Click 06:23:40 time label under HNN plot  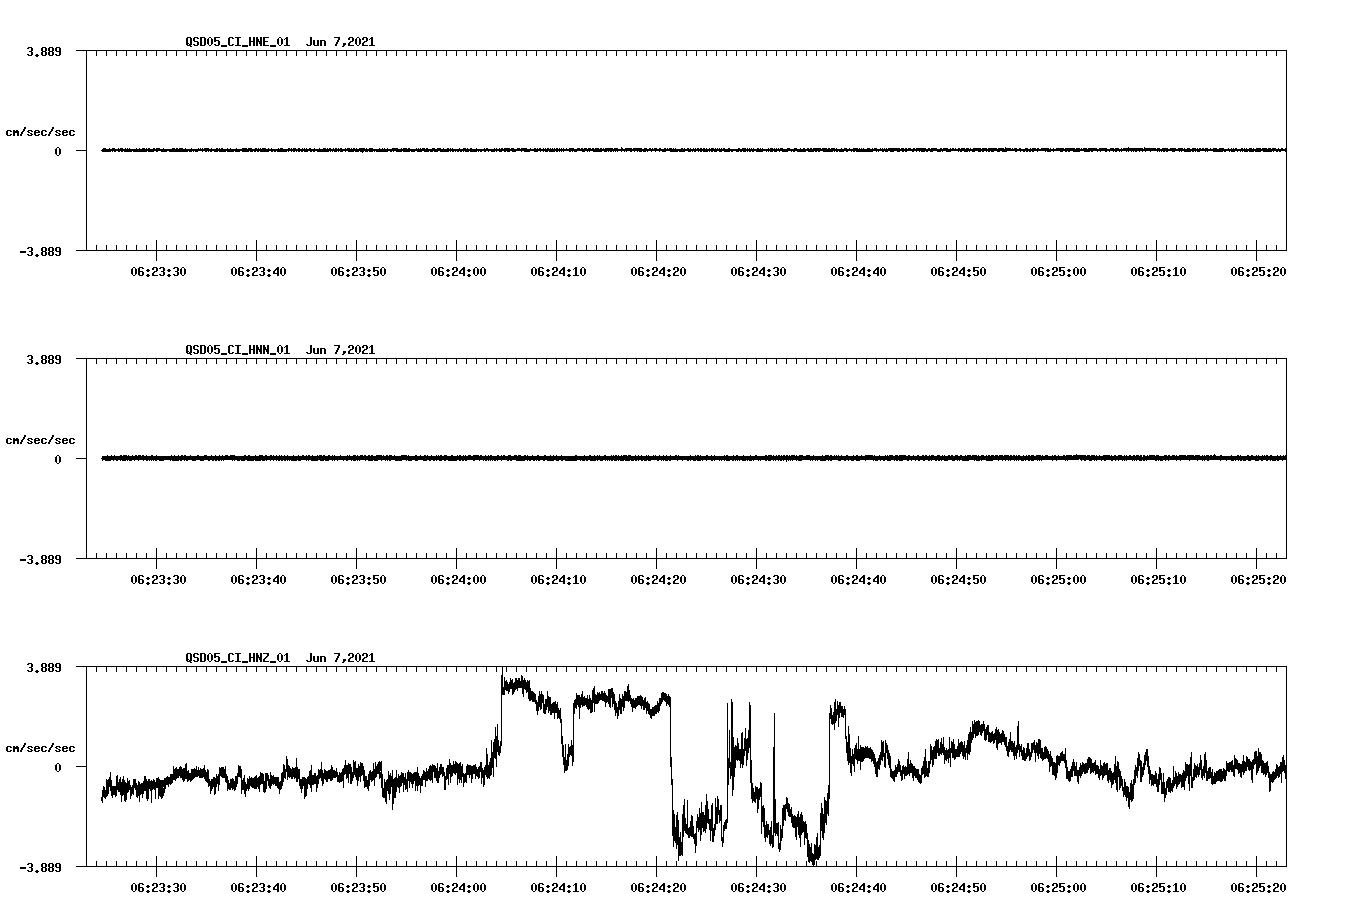[x=258, y=580]
